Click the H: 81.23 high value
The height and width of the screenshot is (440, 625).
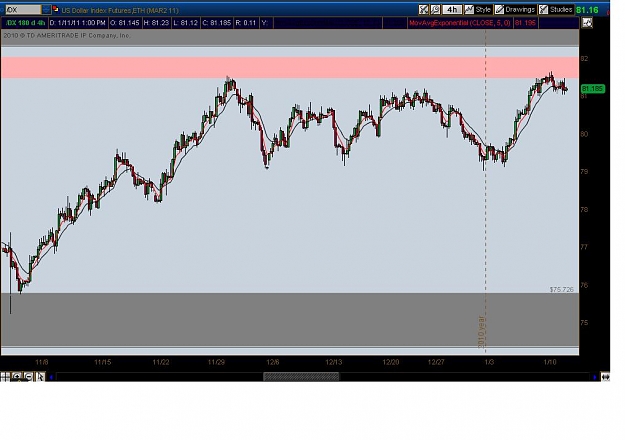[156, 23]
